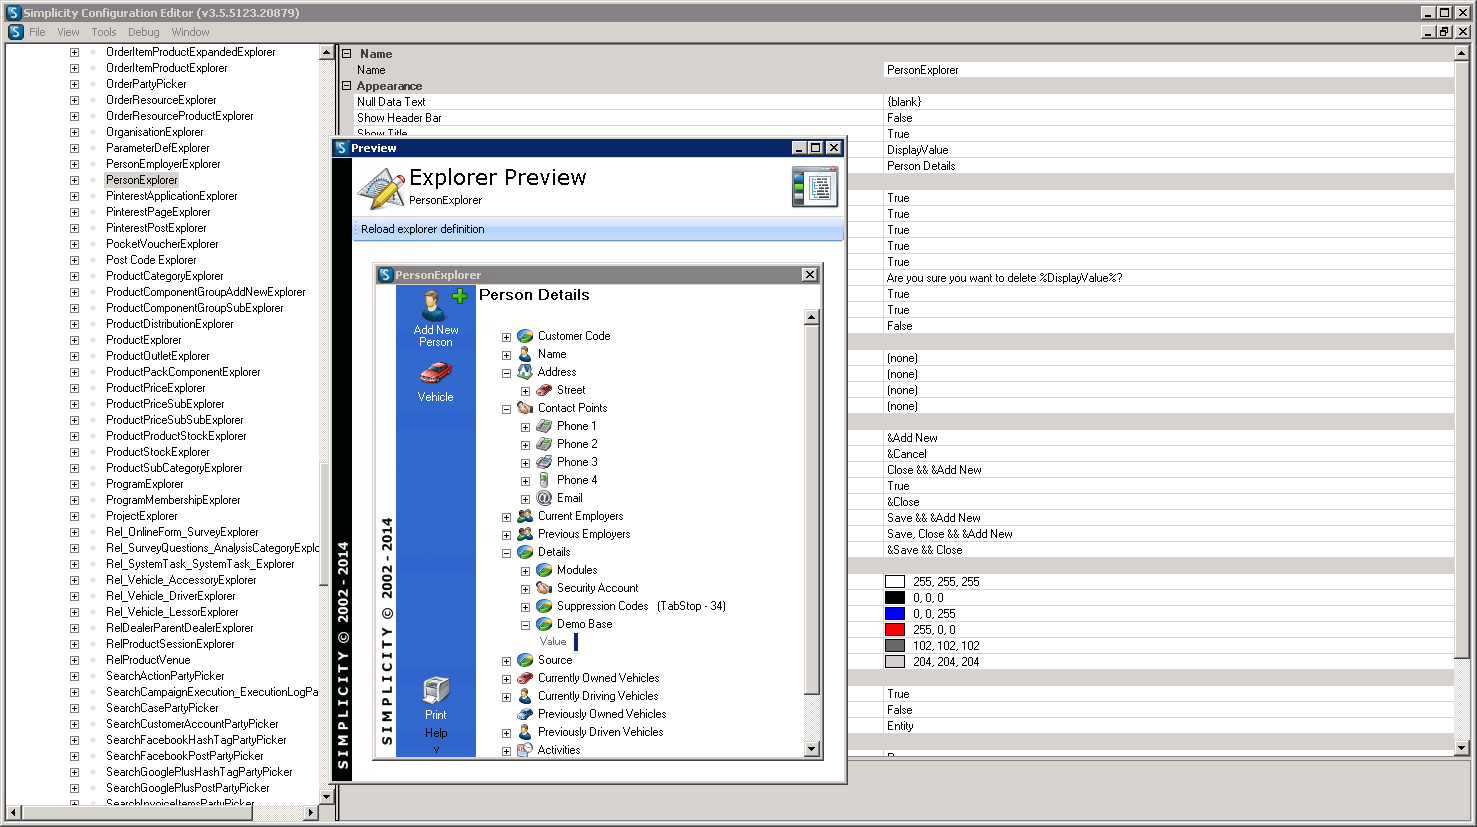
Task: Expand the Source node
Action: pyautogui.click(x=506, y=661)
